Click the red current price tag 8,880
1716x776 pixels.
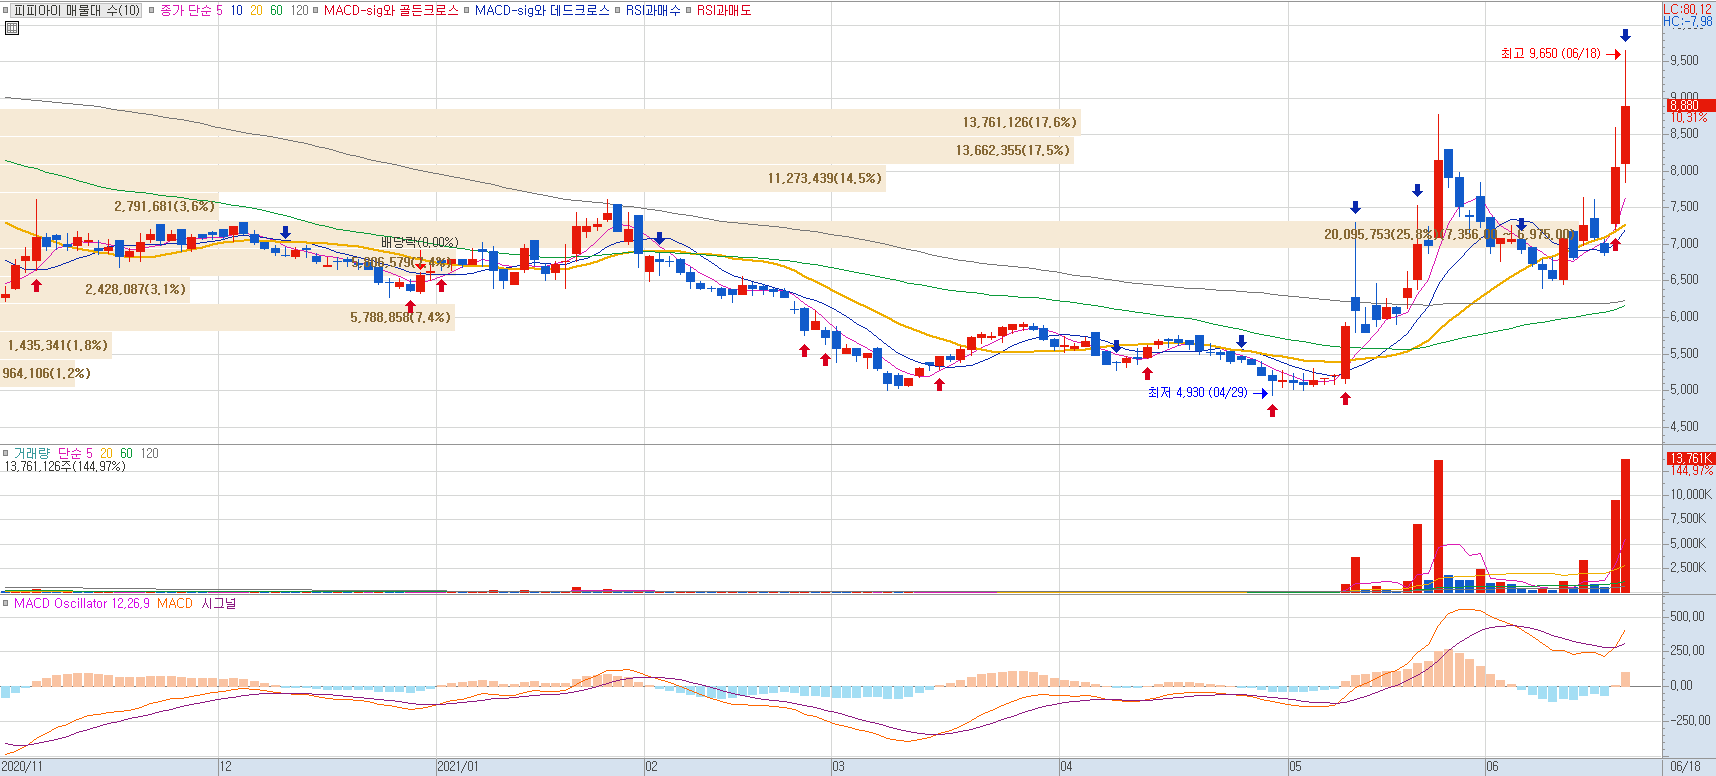coord(1690,105)
